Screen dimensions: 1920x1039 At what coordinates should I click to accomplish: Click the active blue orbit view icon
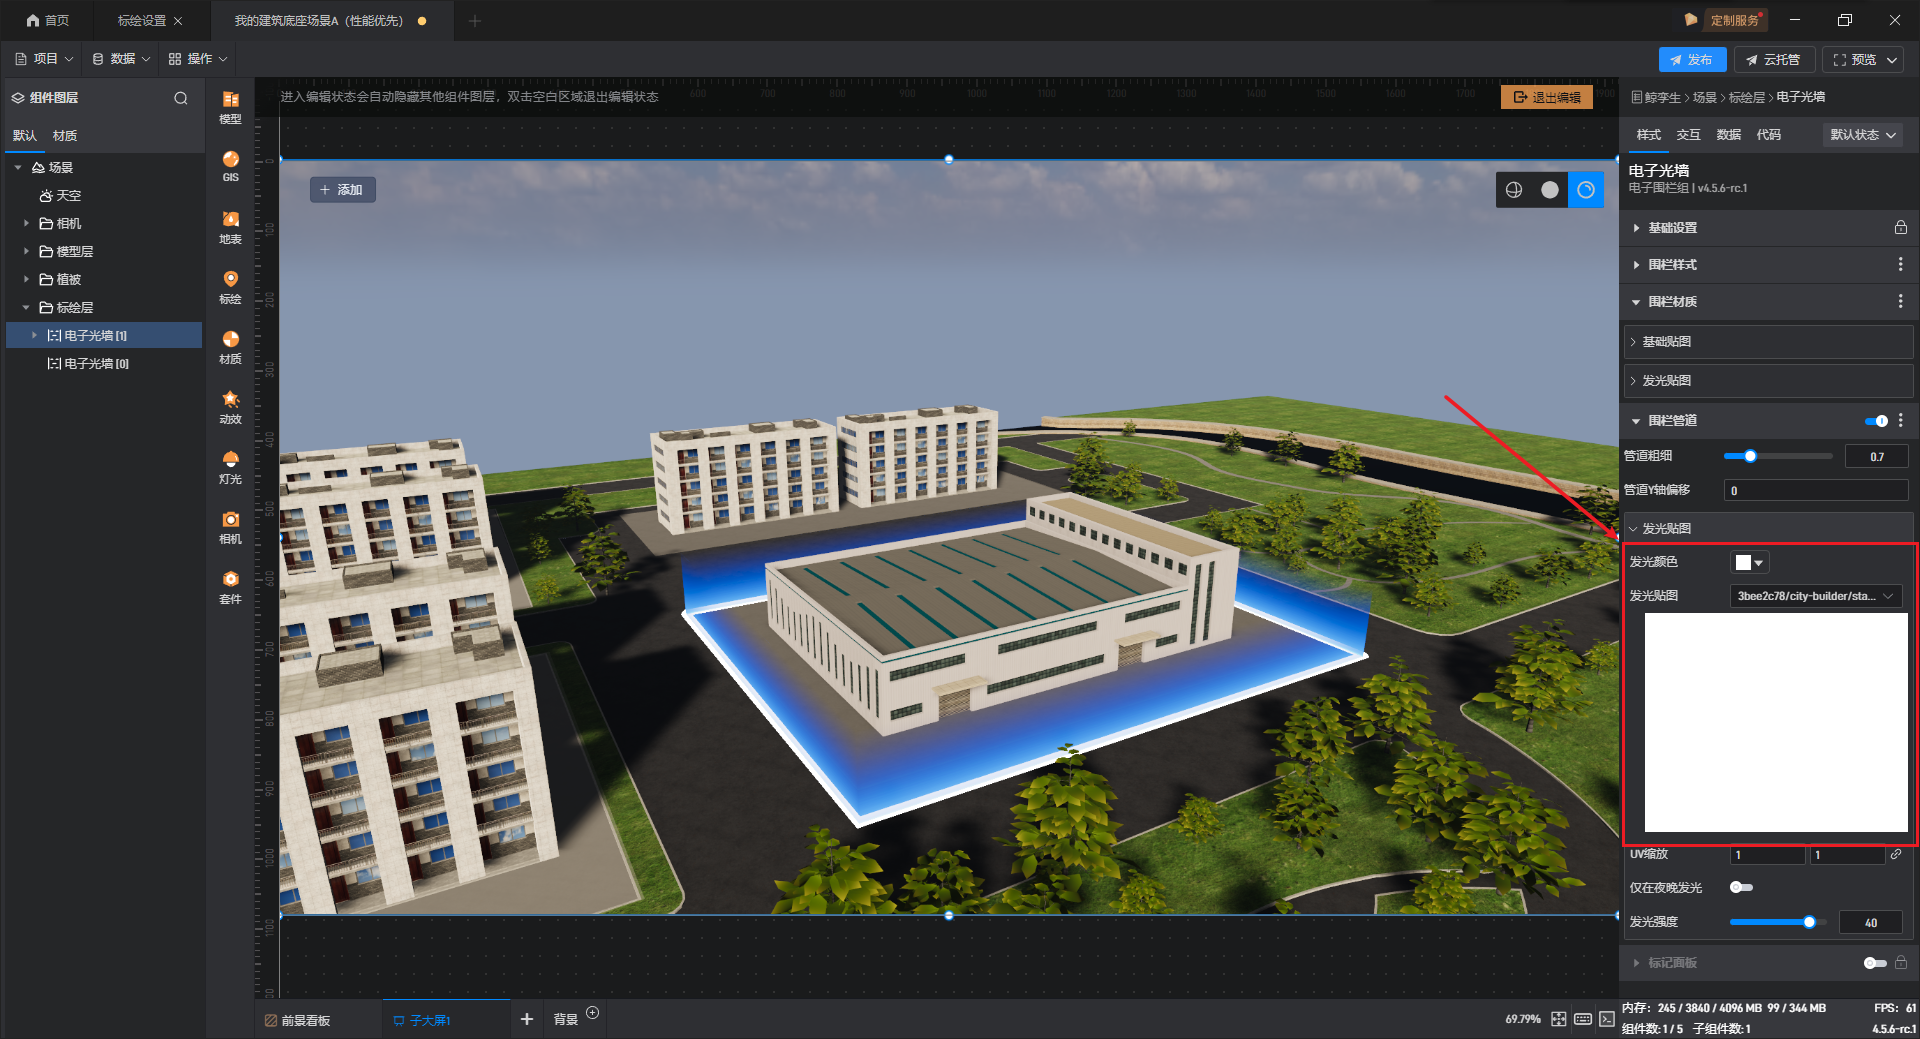(x=1586, y=190)
